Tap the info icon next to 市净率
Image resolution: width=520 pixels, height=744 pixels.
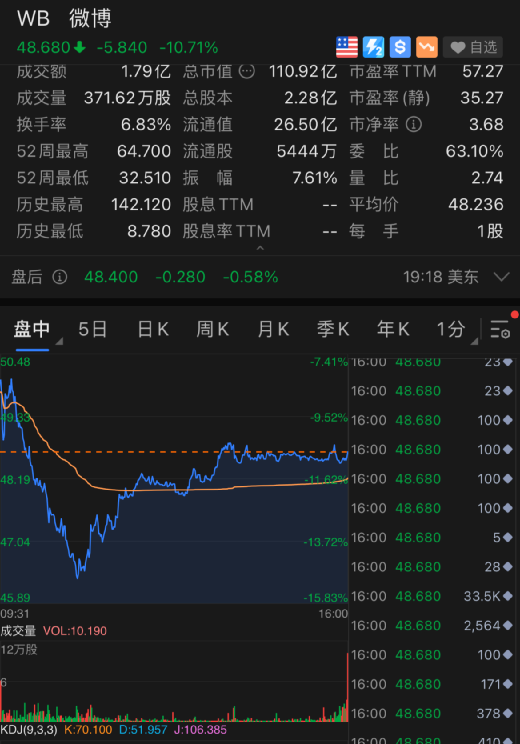tap(414, 125)
